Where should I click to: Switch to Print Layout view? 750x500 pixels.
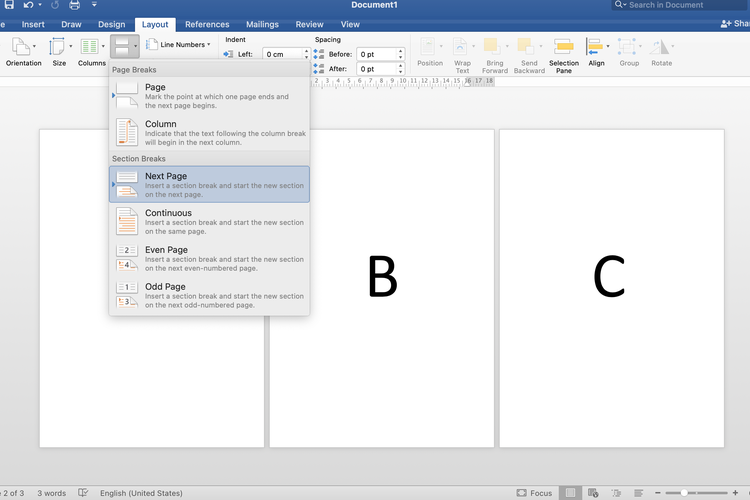tap(570, 493)
